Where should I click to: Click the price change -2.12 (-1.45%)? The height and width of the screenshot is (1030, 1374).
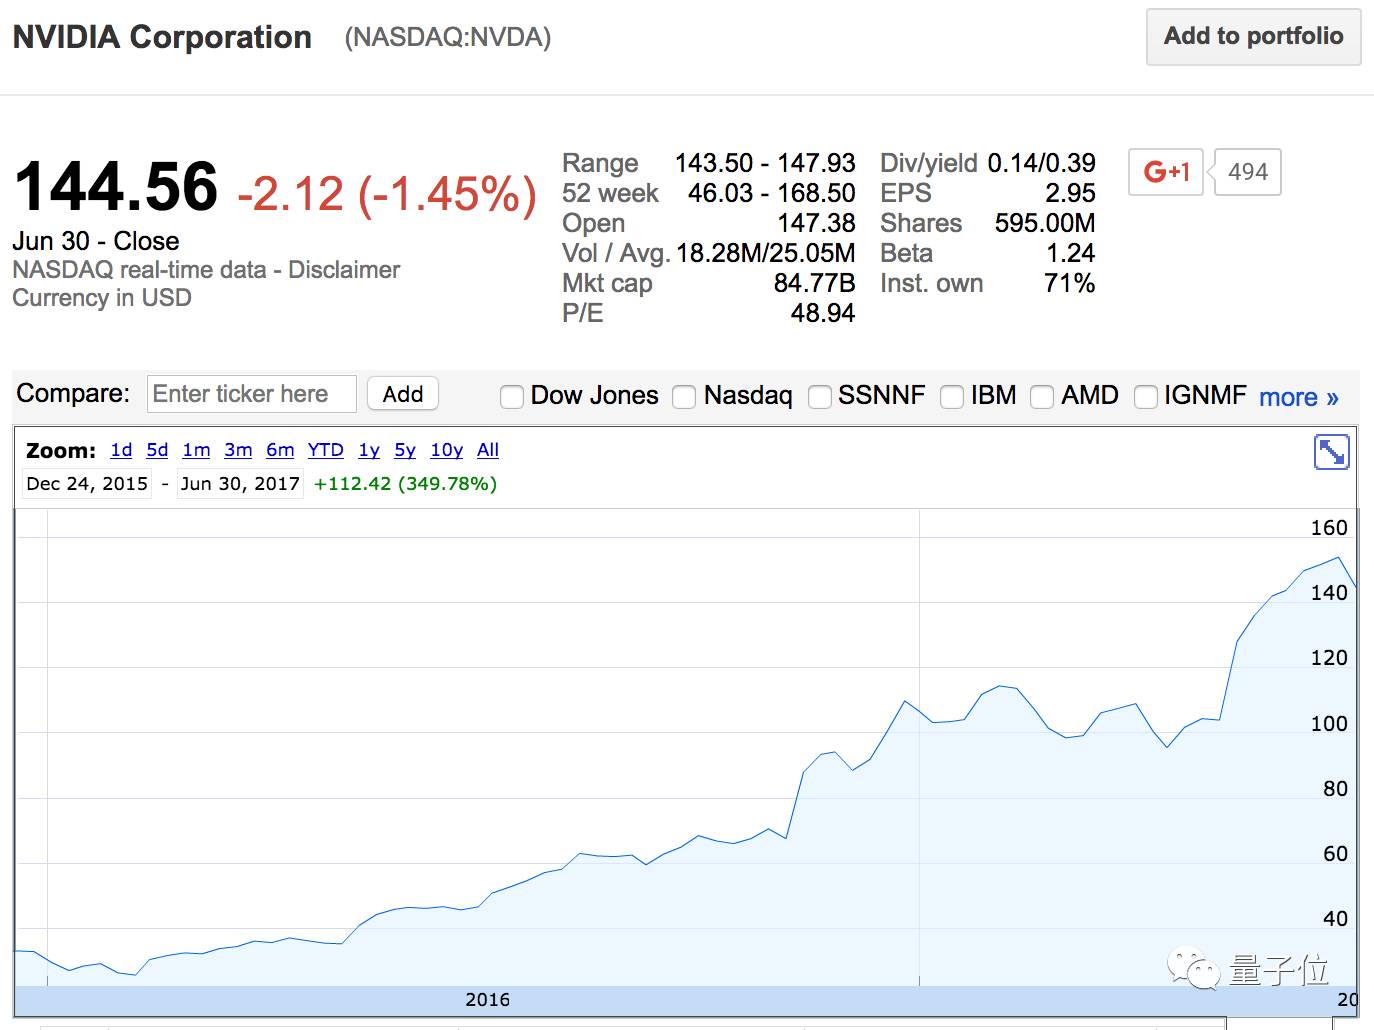tap(387, 194)
